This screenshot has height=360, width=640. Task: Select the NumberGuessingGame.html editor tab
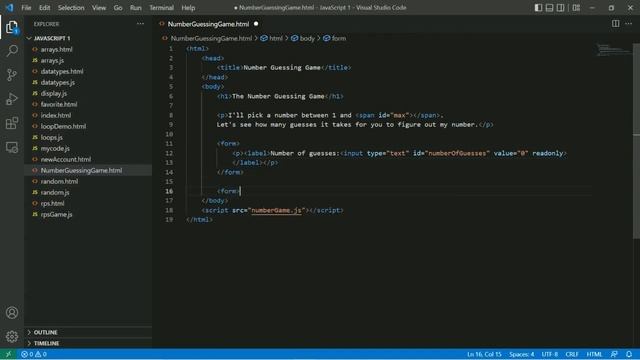tap(208, 24)
